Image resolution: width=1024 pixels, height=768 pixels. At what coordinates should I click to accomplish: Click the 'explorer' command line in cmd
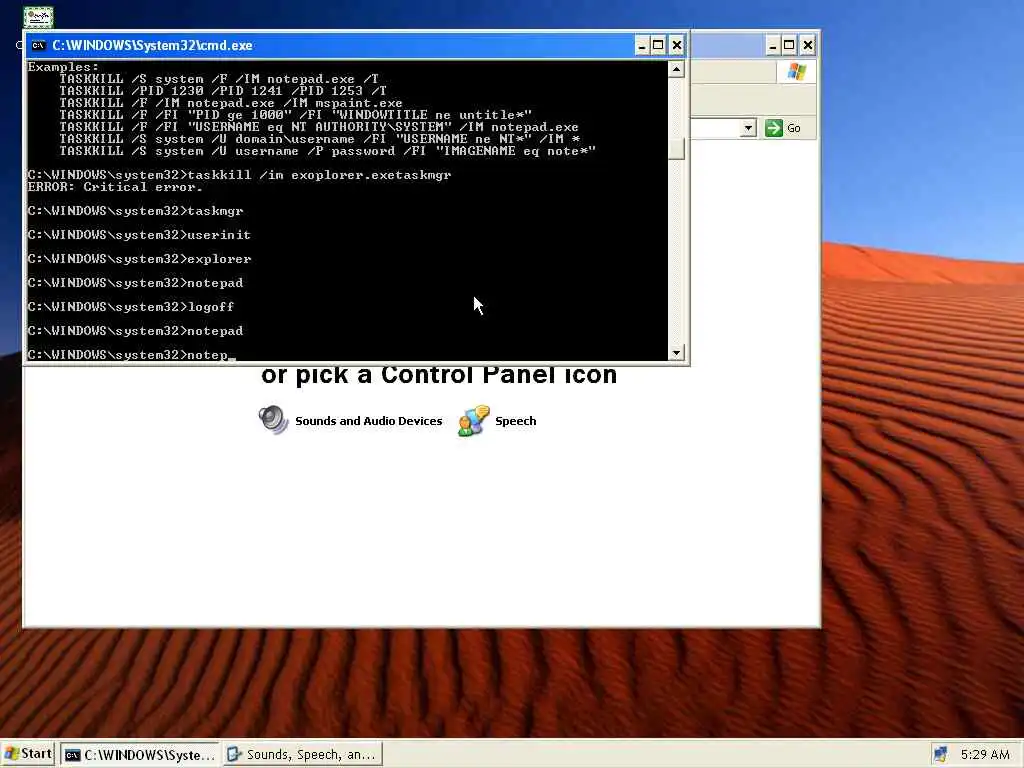point(139,259)
